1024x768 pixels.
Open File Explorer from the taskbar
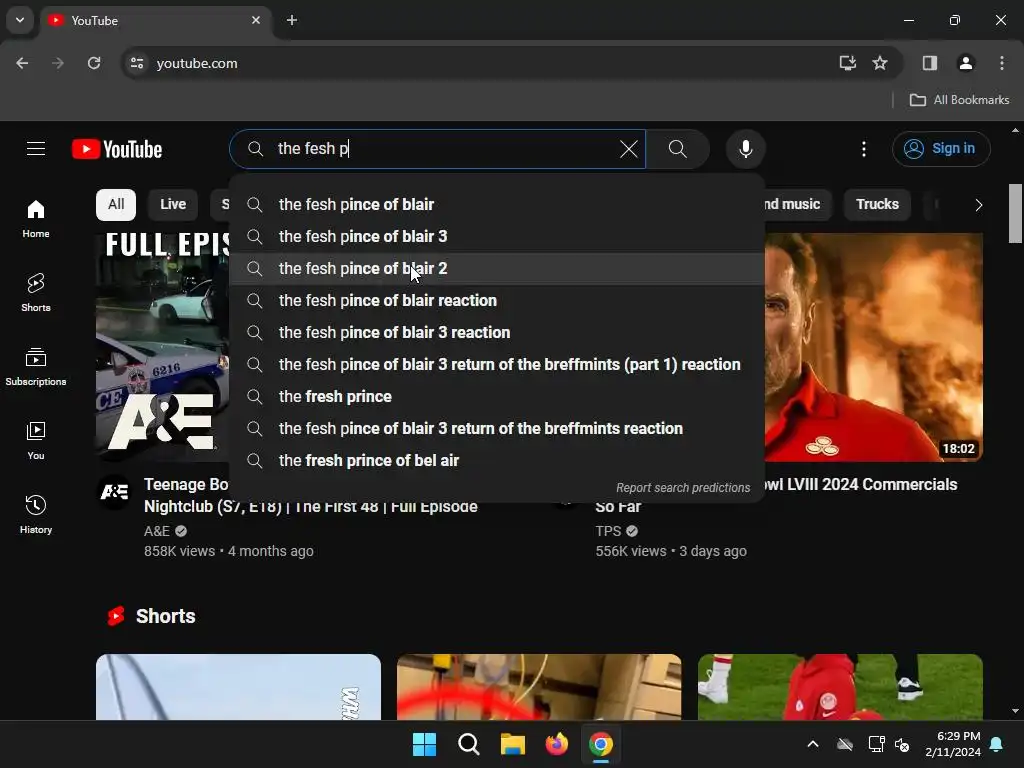click(x=513, y=744)
